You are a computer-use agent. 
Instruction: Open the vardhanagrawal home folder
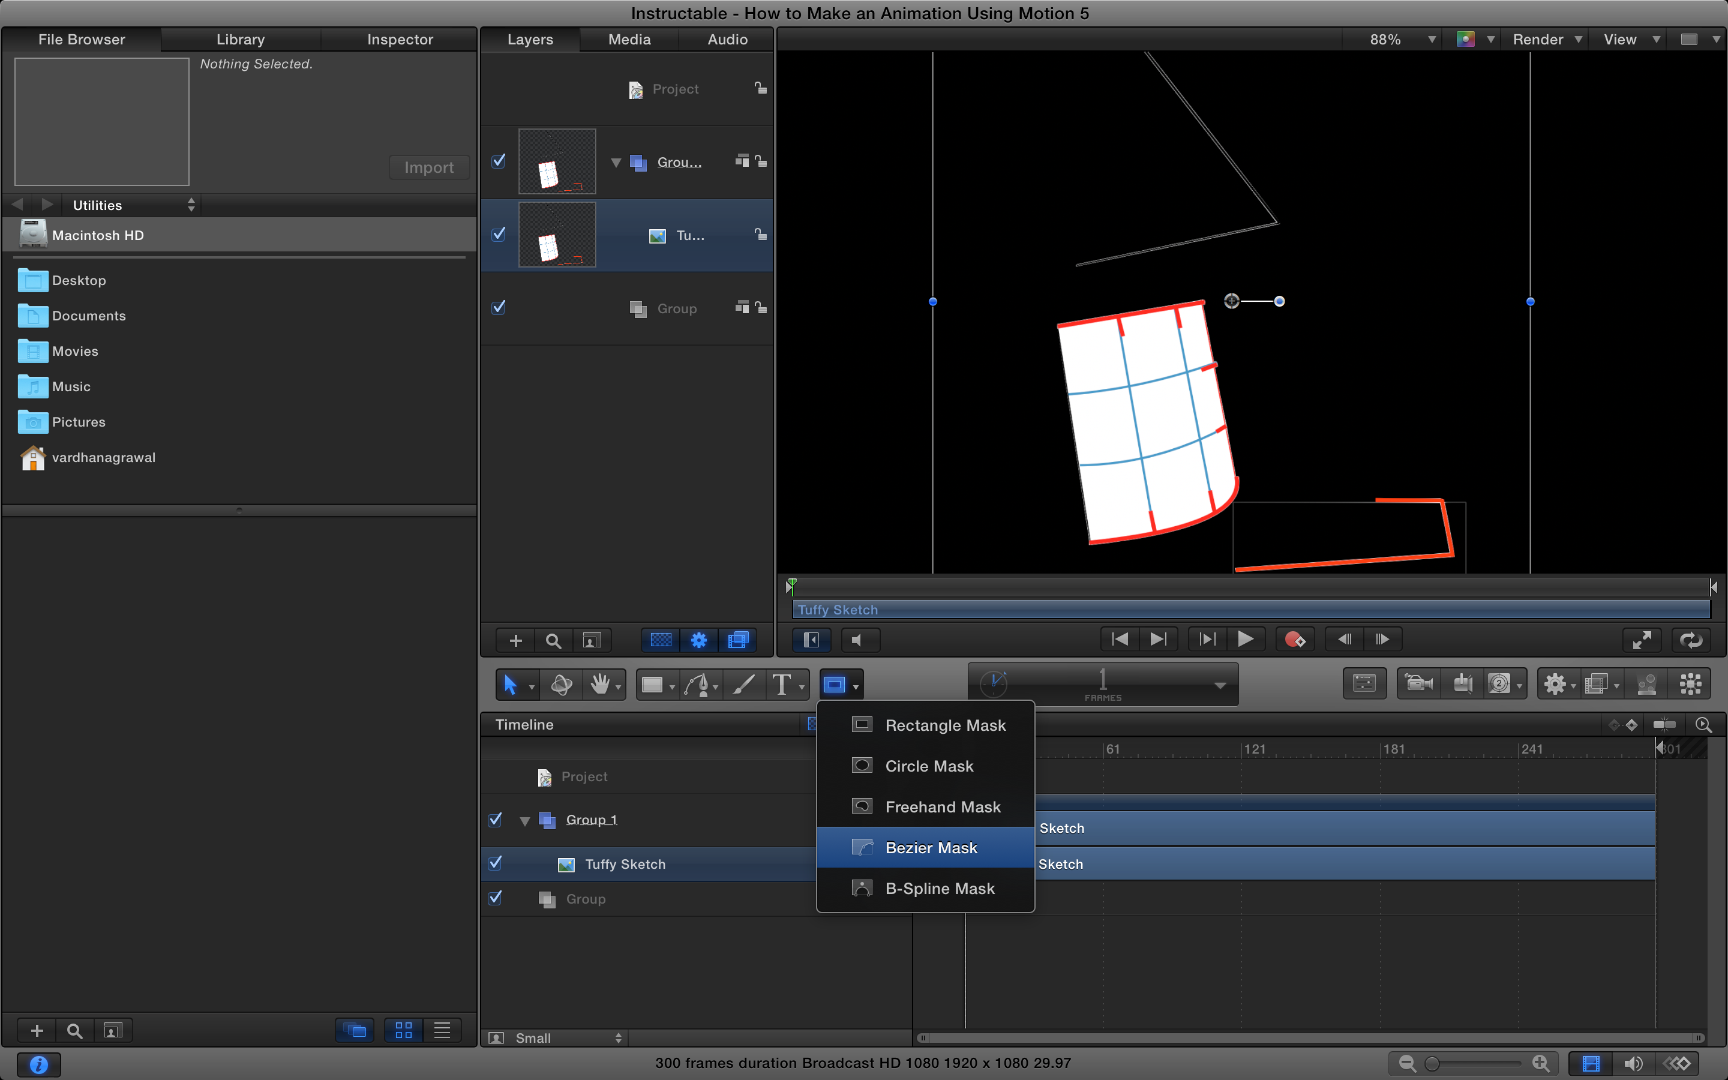point(88,457)
